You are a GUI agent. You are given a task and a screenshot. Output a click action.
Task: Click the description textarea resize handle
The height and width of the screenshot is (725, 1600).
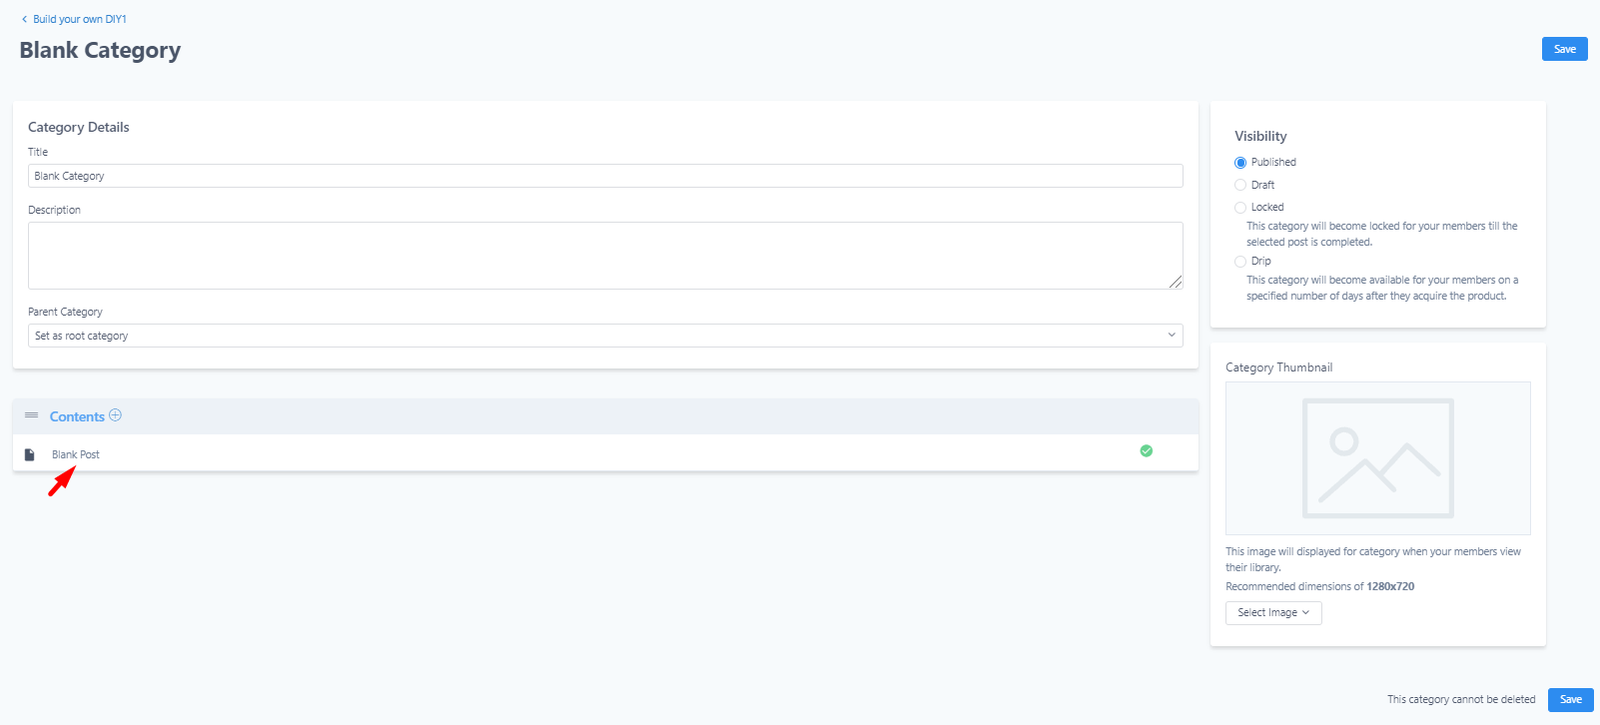click(1175, 282)
